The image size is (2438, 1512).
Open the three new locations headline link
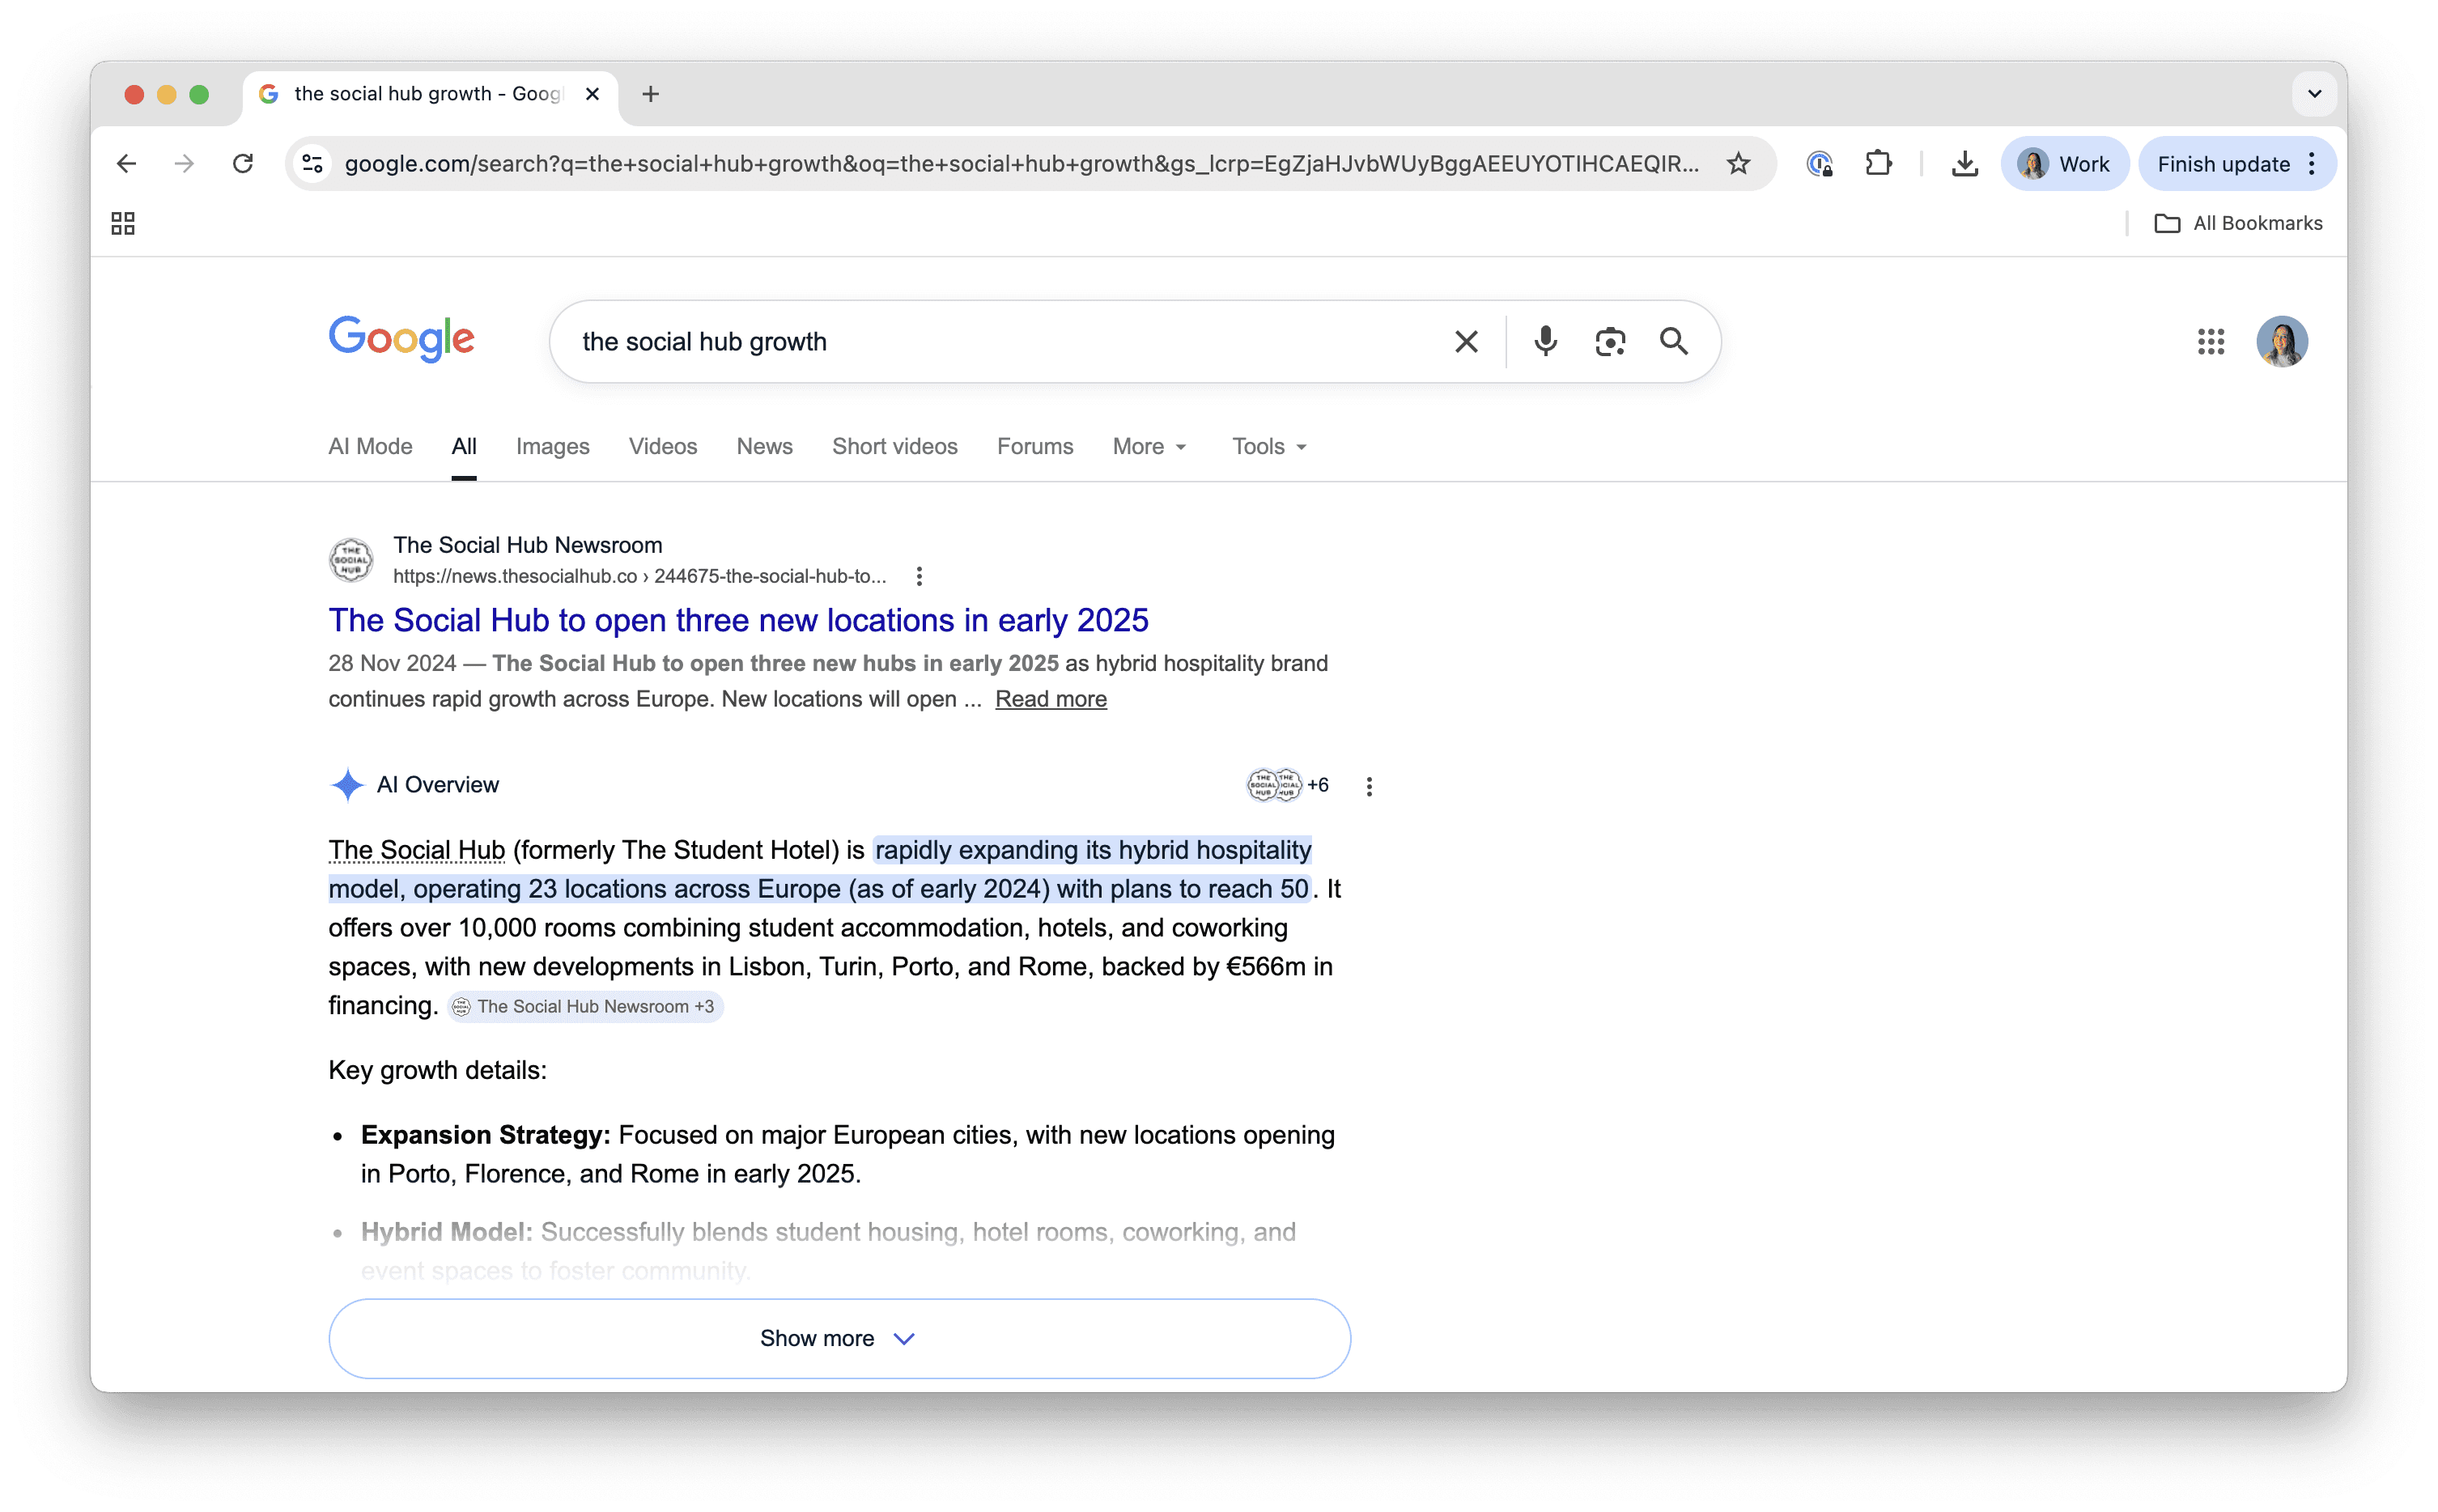click(x=738, y=621)
